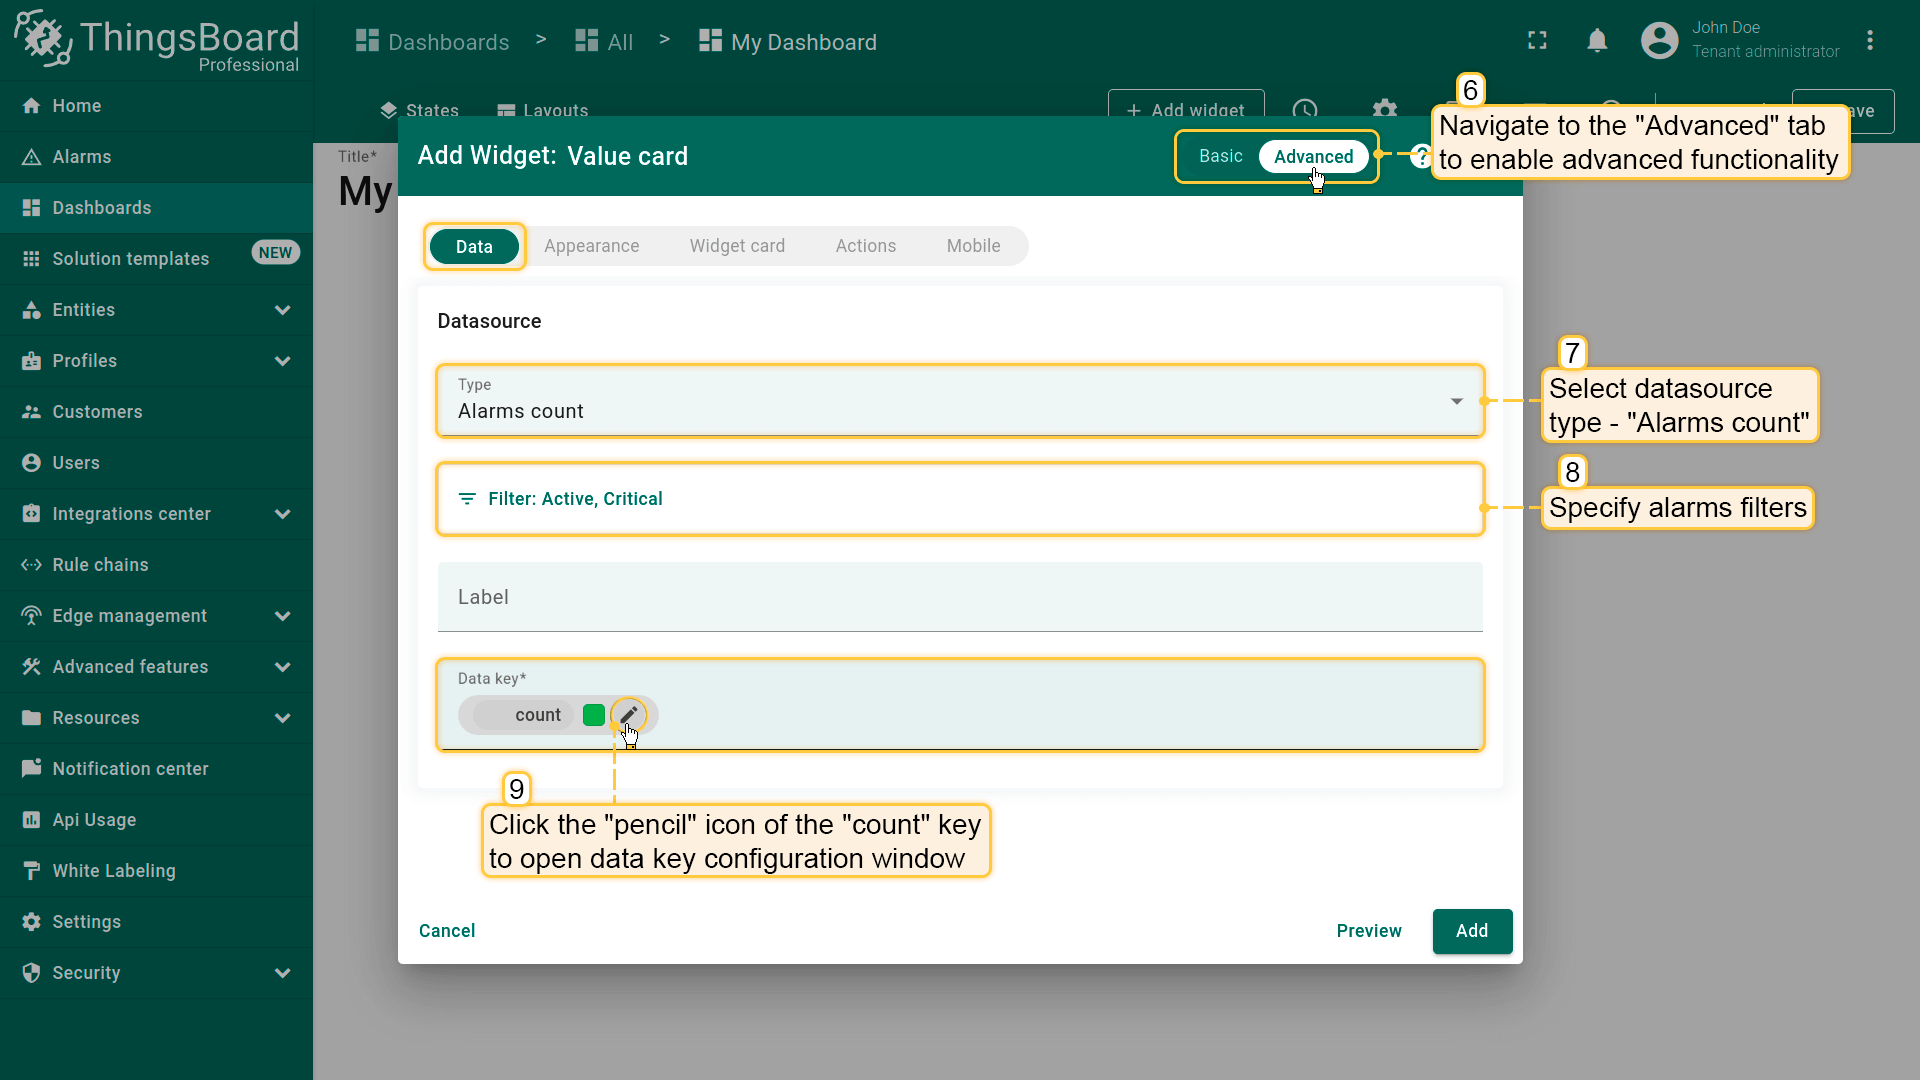Click the filter icon beside Active, Critical
Viewport: 1920px width, 1080px height.
467,499
